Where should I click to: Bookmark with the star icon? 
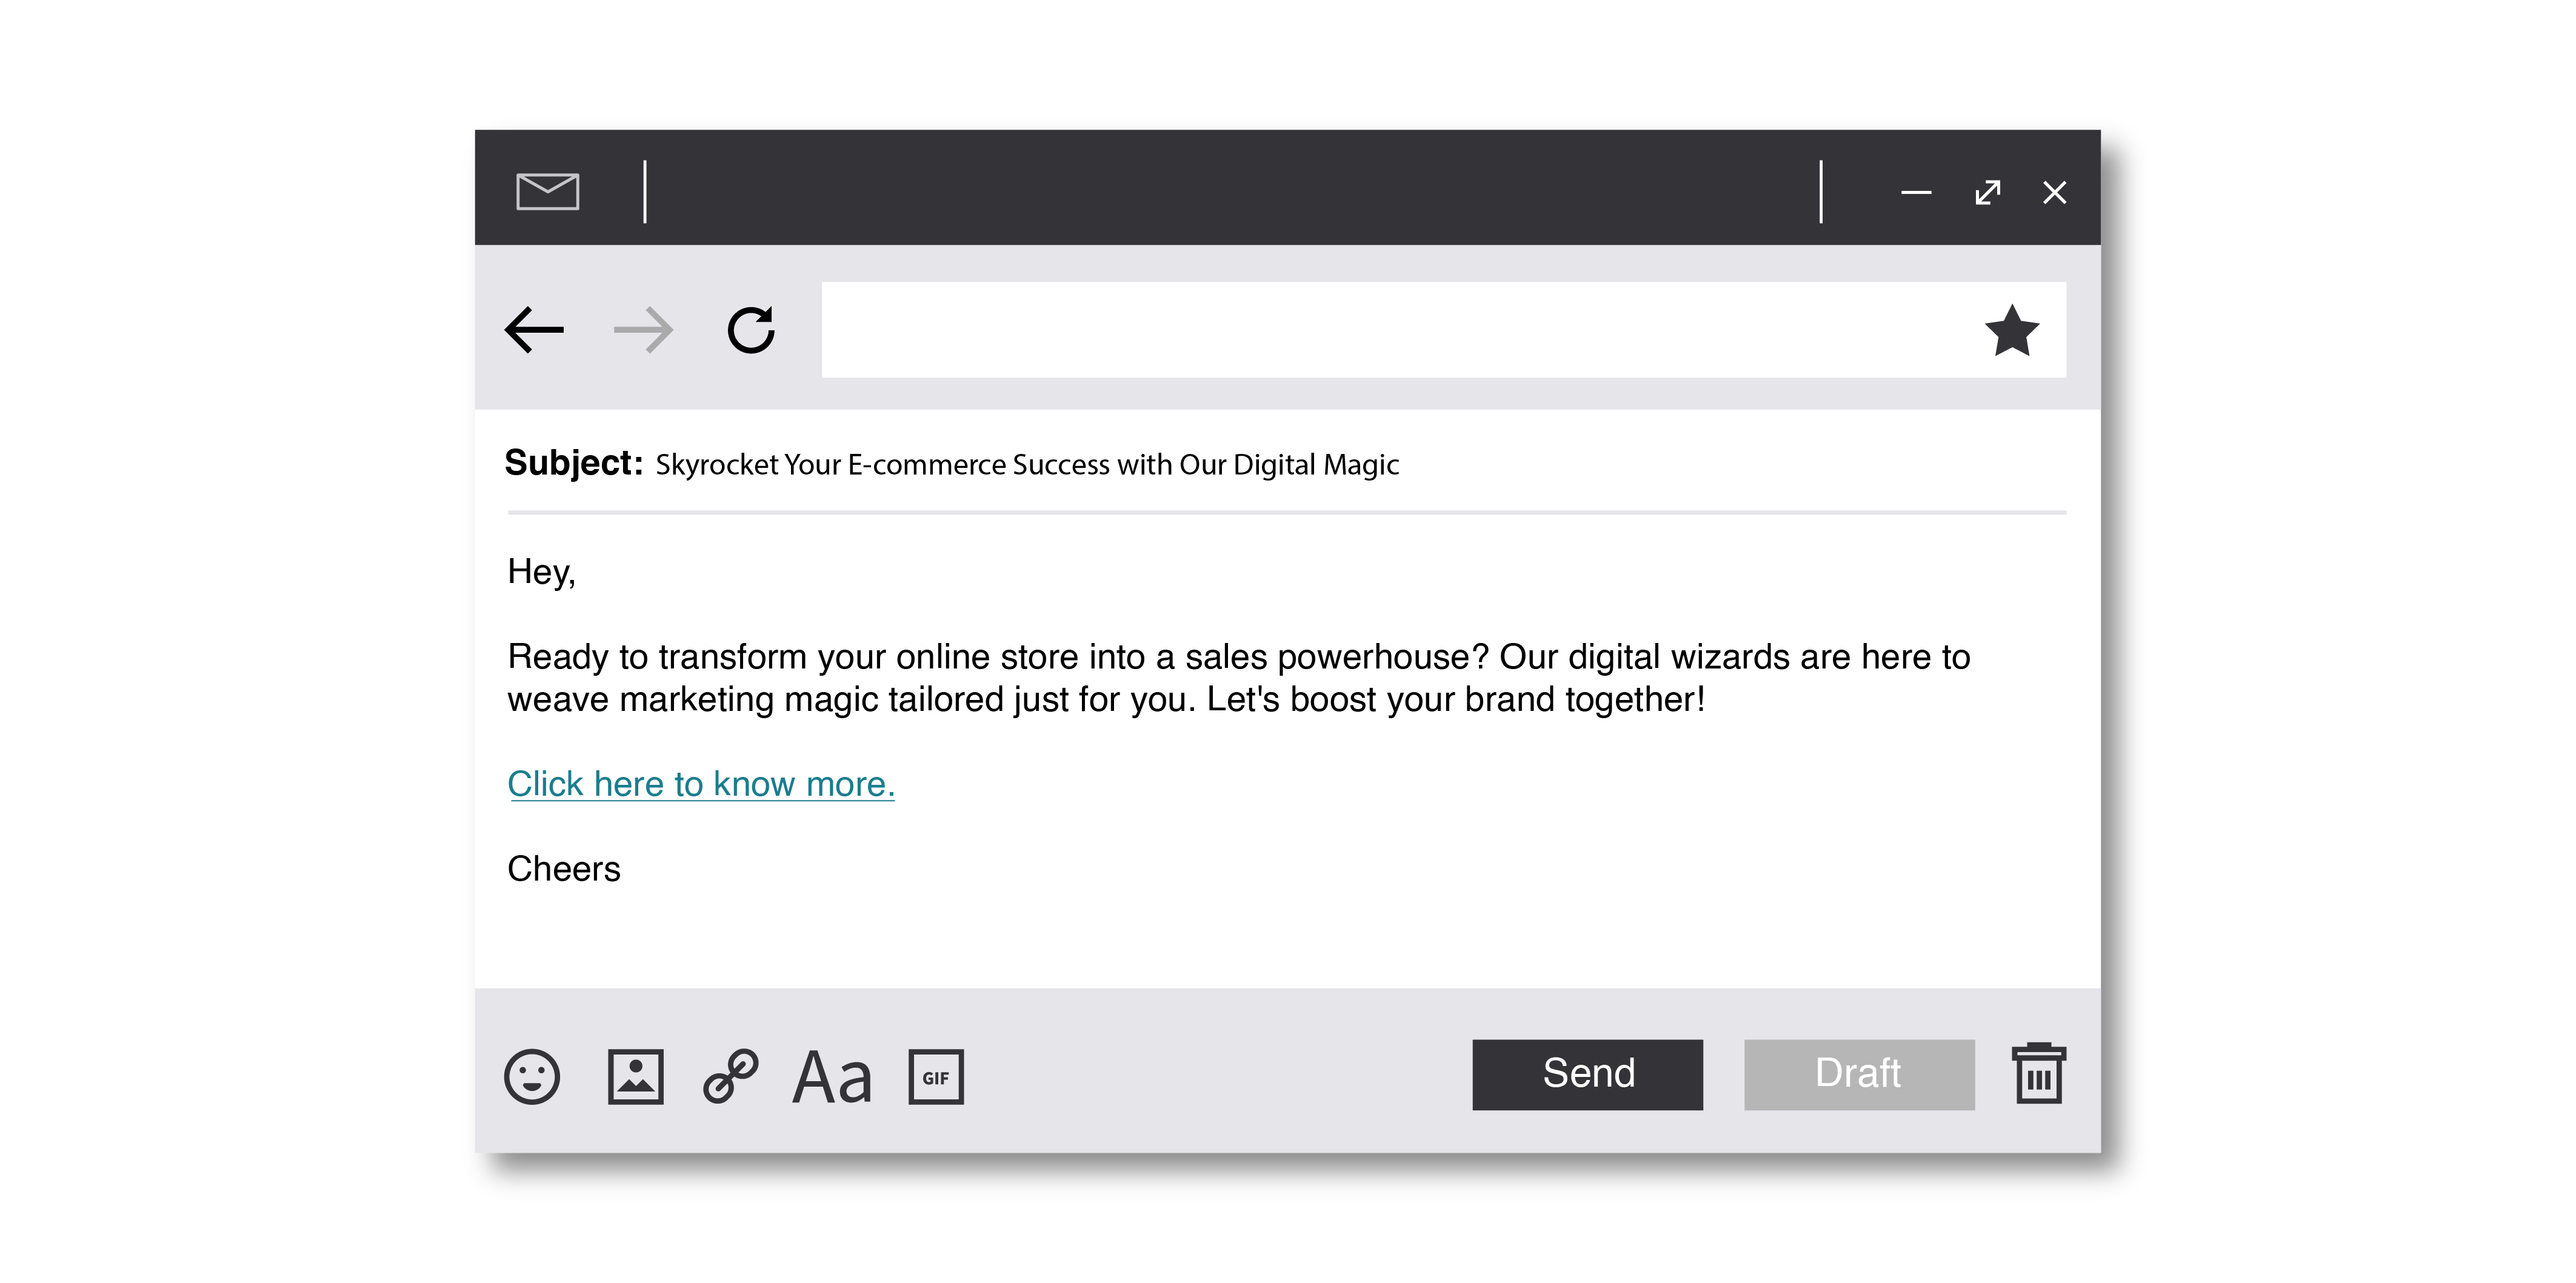coord(2011,330)
